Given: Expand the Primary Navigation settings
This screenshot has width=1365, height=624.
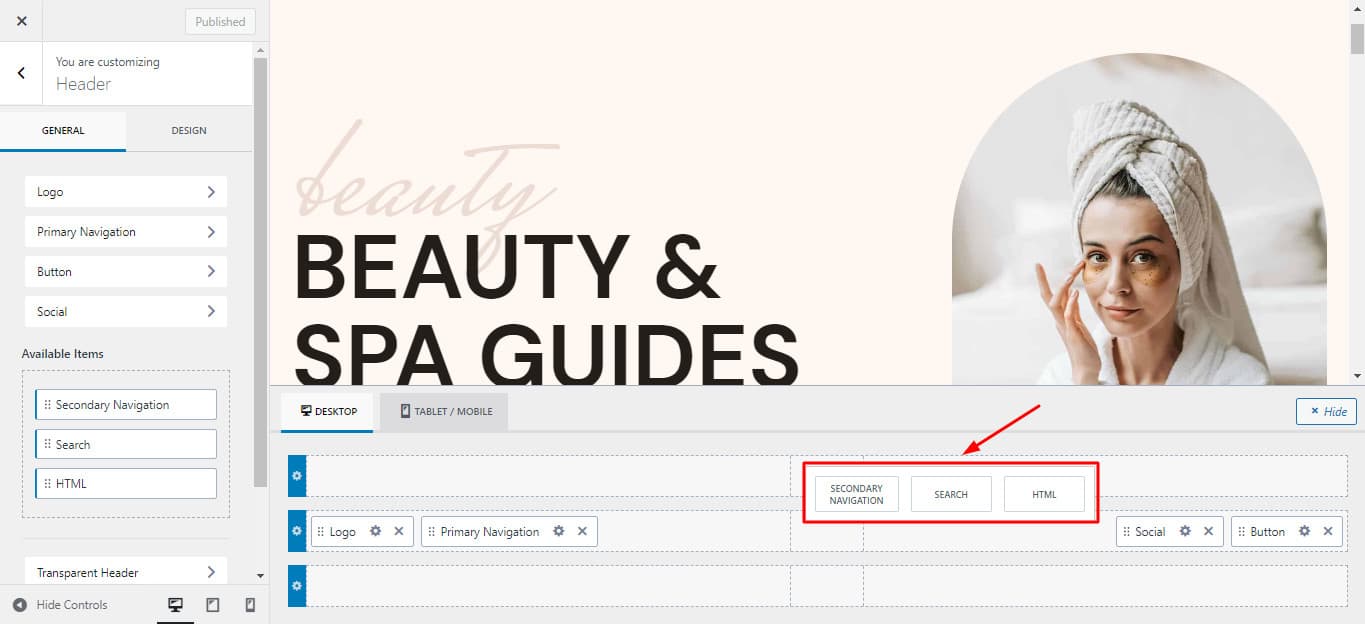Looking at the screenshot, I should click(126, 232).
